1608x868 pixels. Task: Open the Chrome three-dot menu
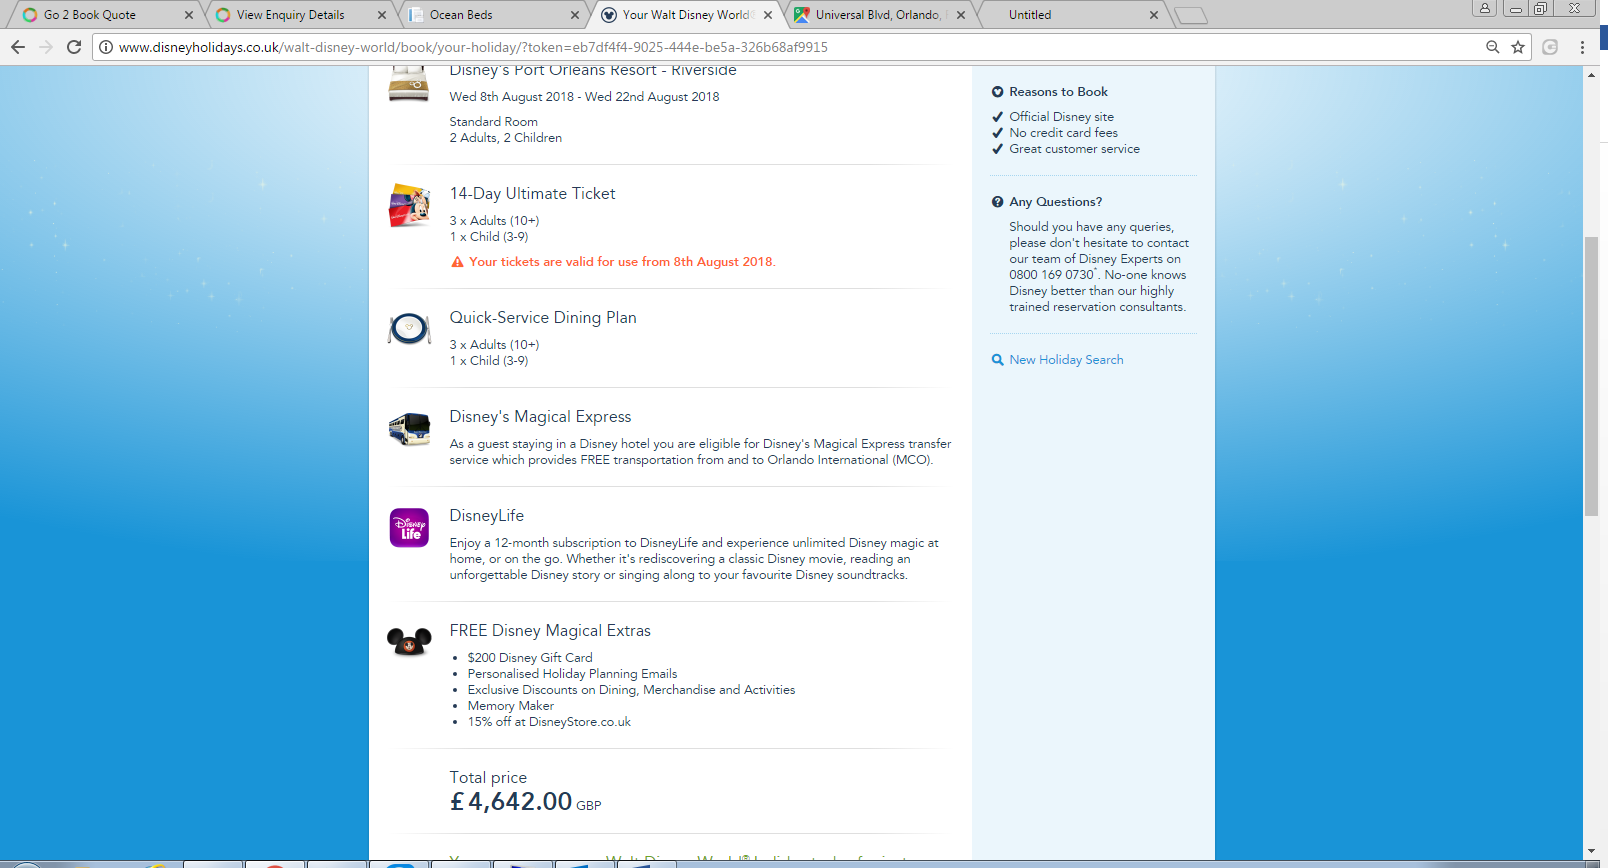[1582, 47]
